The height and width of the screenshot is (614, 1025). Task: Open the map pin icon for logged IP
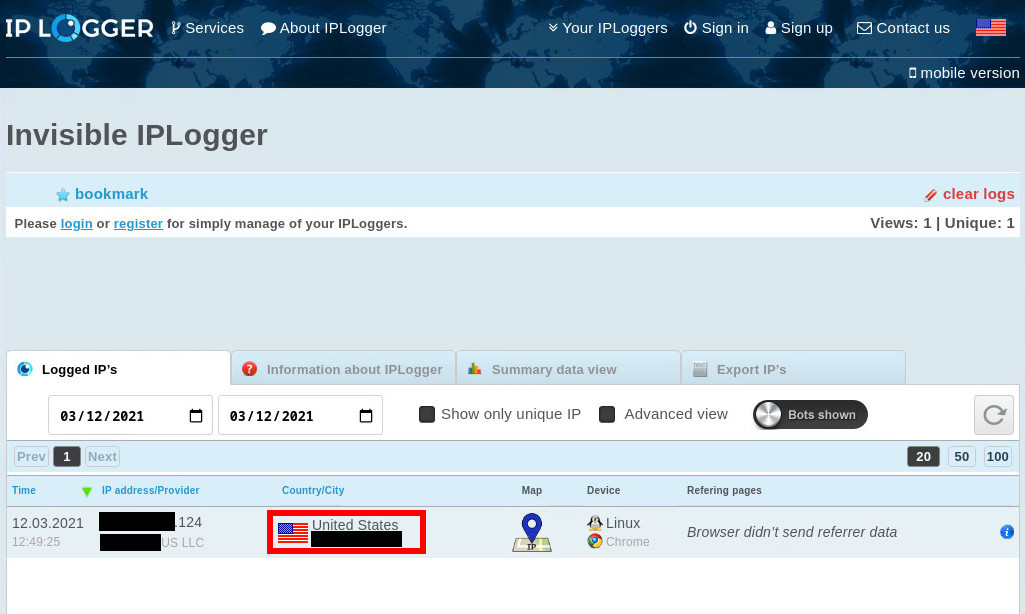point(532,532)
